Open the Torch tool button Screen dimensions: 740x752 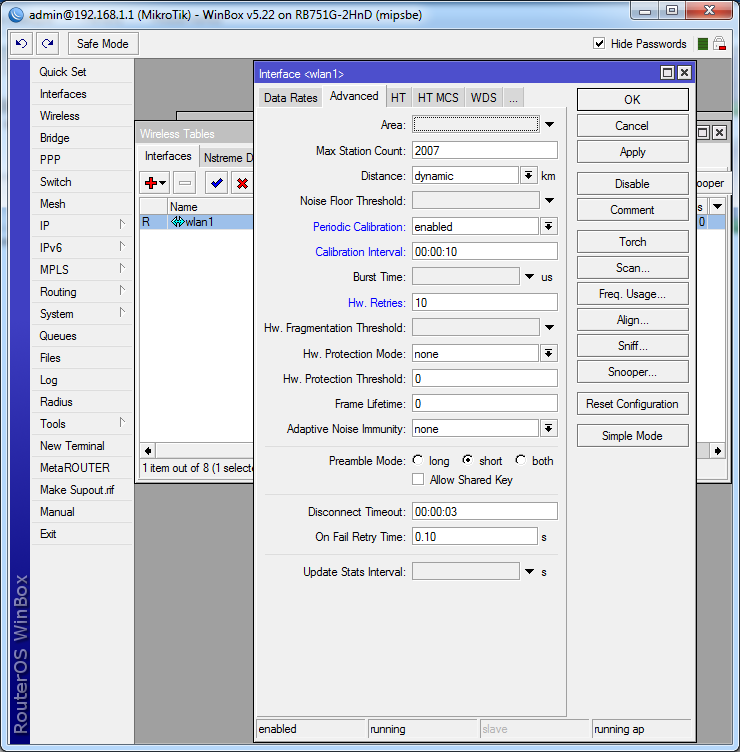(633, 242)
